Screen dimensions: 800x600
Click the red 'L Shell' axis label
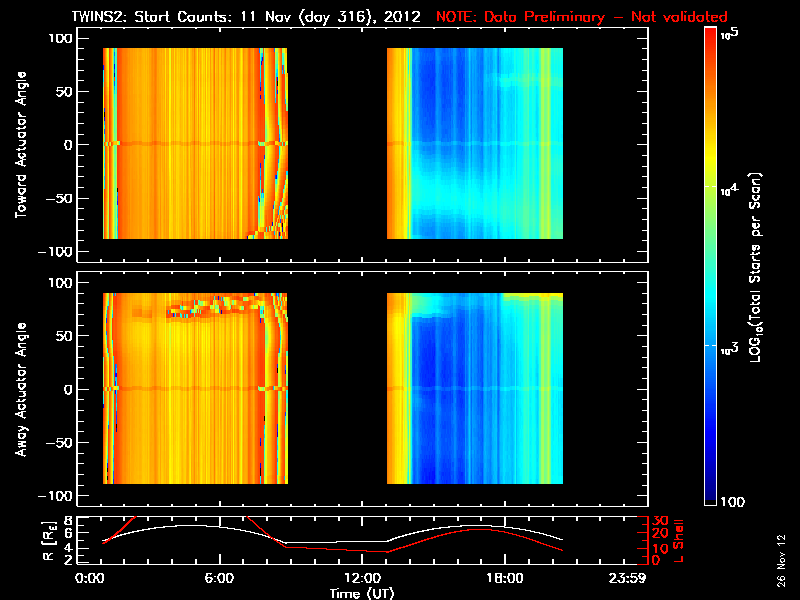[x=678, y=541]
